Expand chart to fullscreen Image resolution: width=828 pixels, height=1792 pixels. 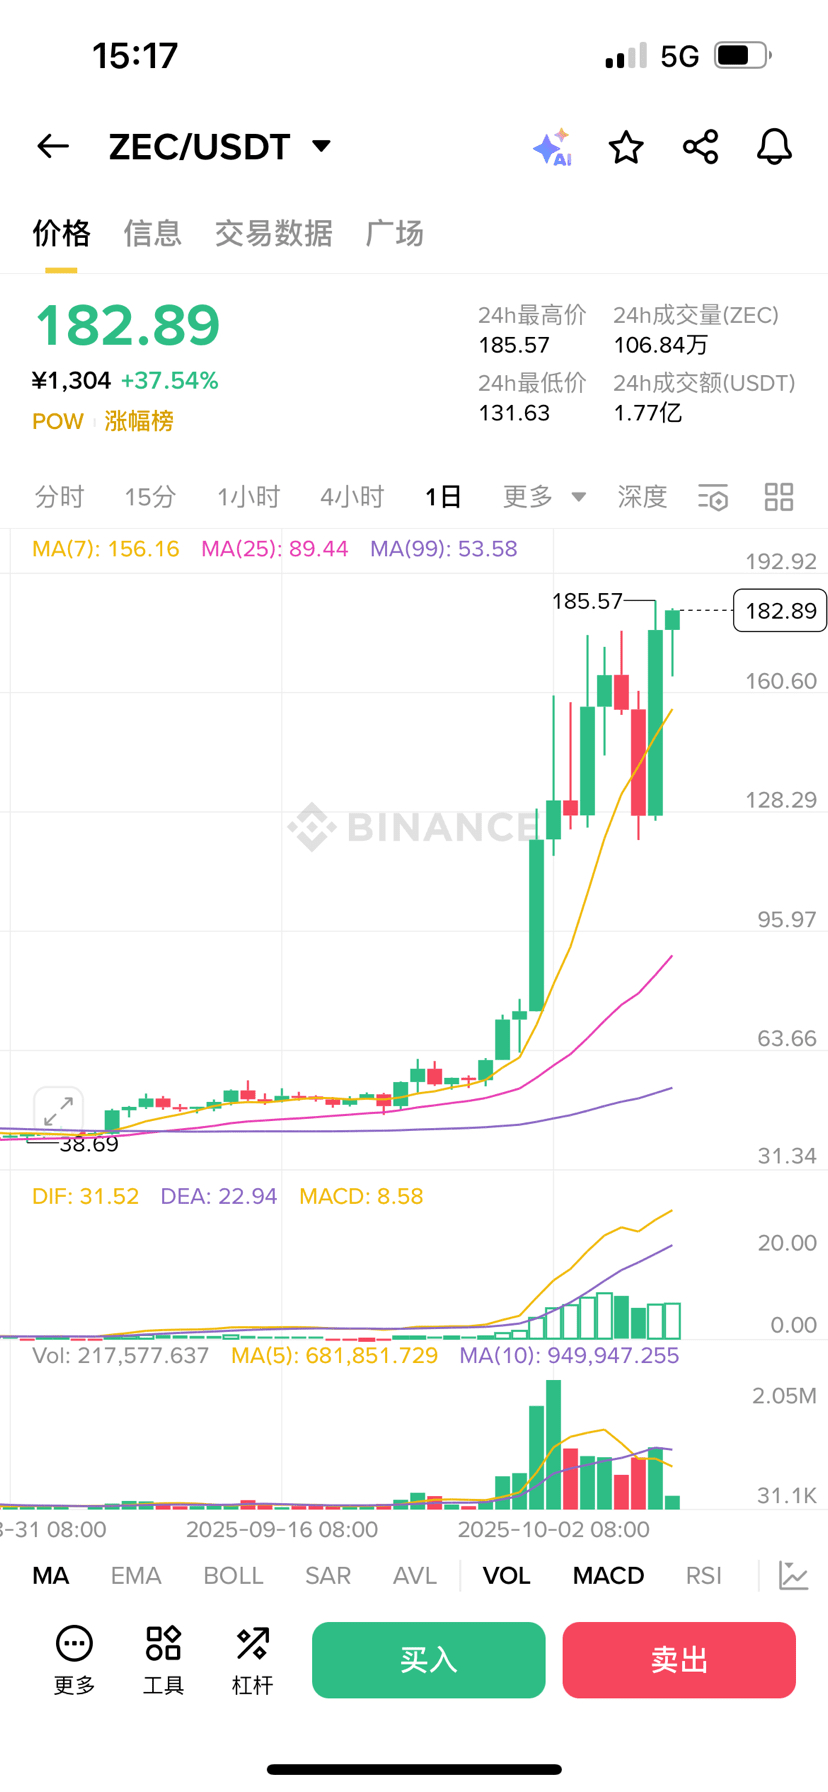coord(58,1110)
